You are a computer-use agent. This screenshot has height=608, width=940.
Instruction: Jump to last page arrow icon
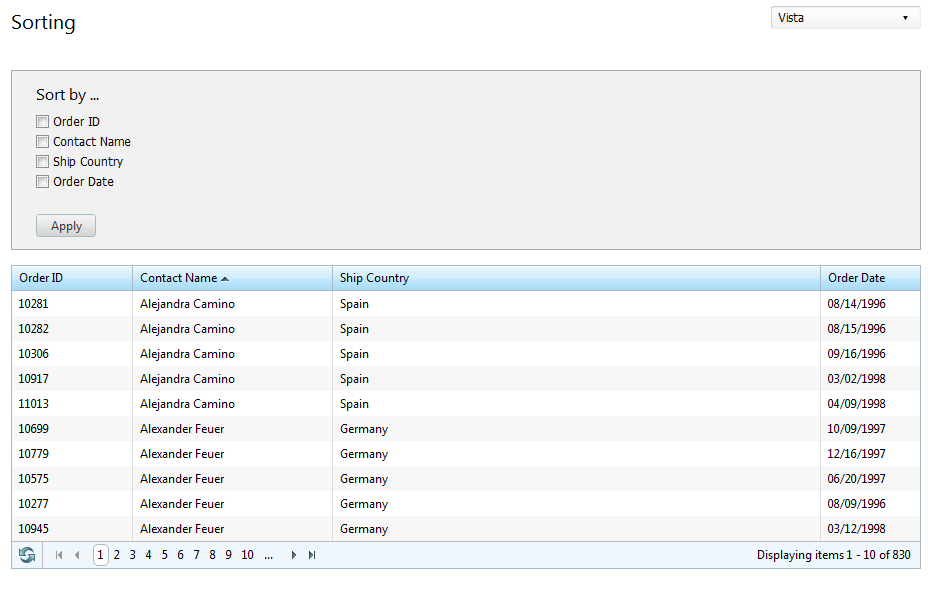312,555
